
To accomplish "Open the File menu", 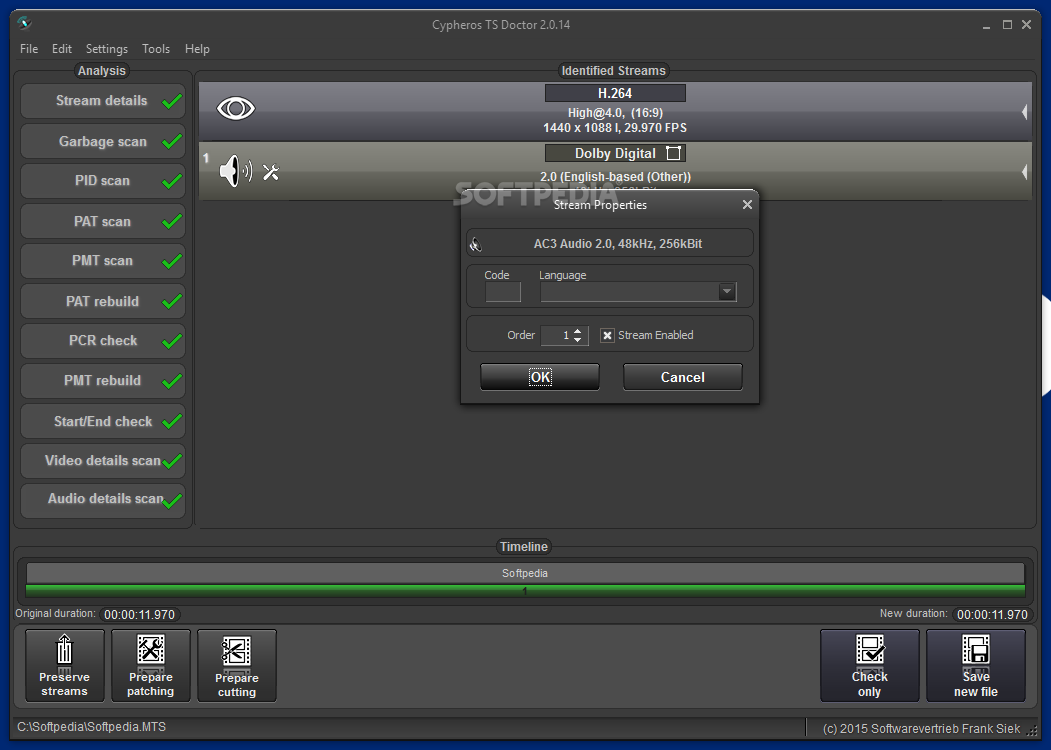I will click(29, 49).
